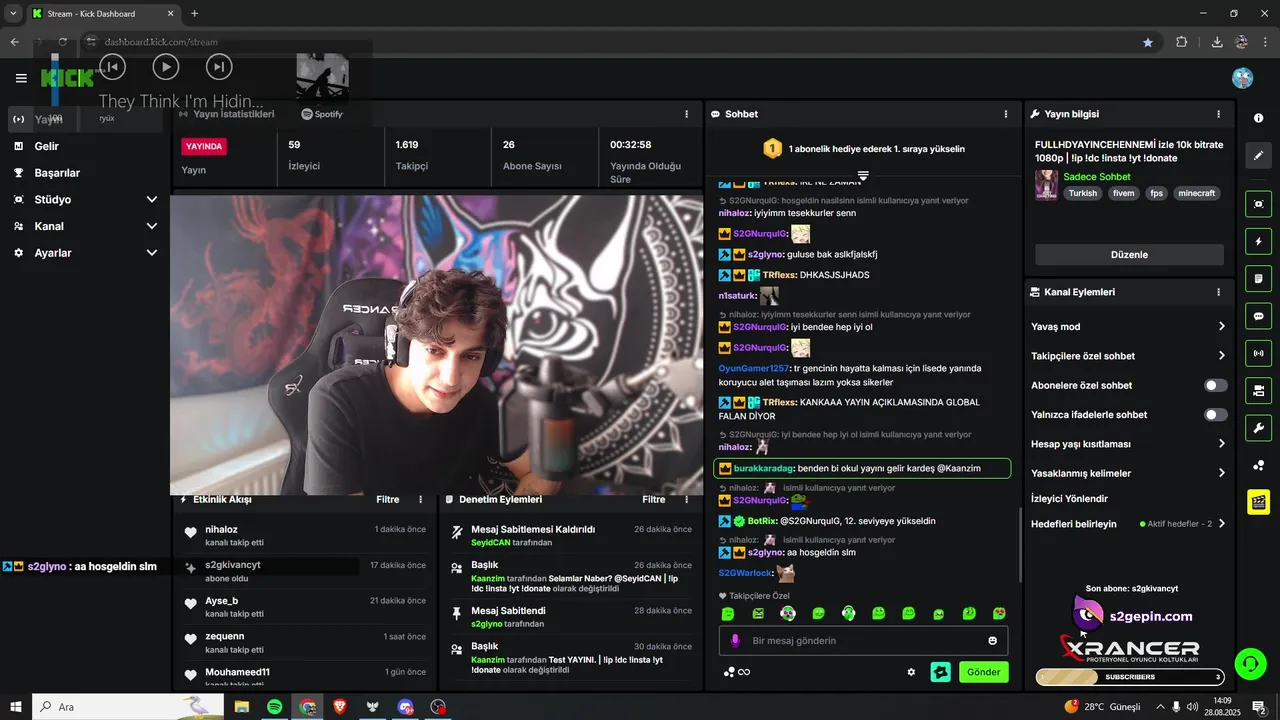Click the Düzenle button

(1129, 255)
